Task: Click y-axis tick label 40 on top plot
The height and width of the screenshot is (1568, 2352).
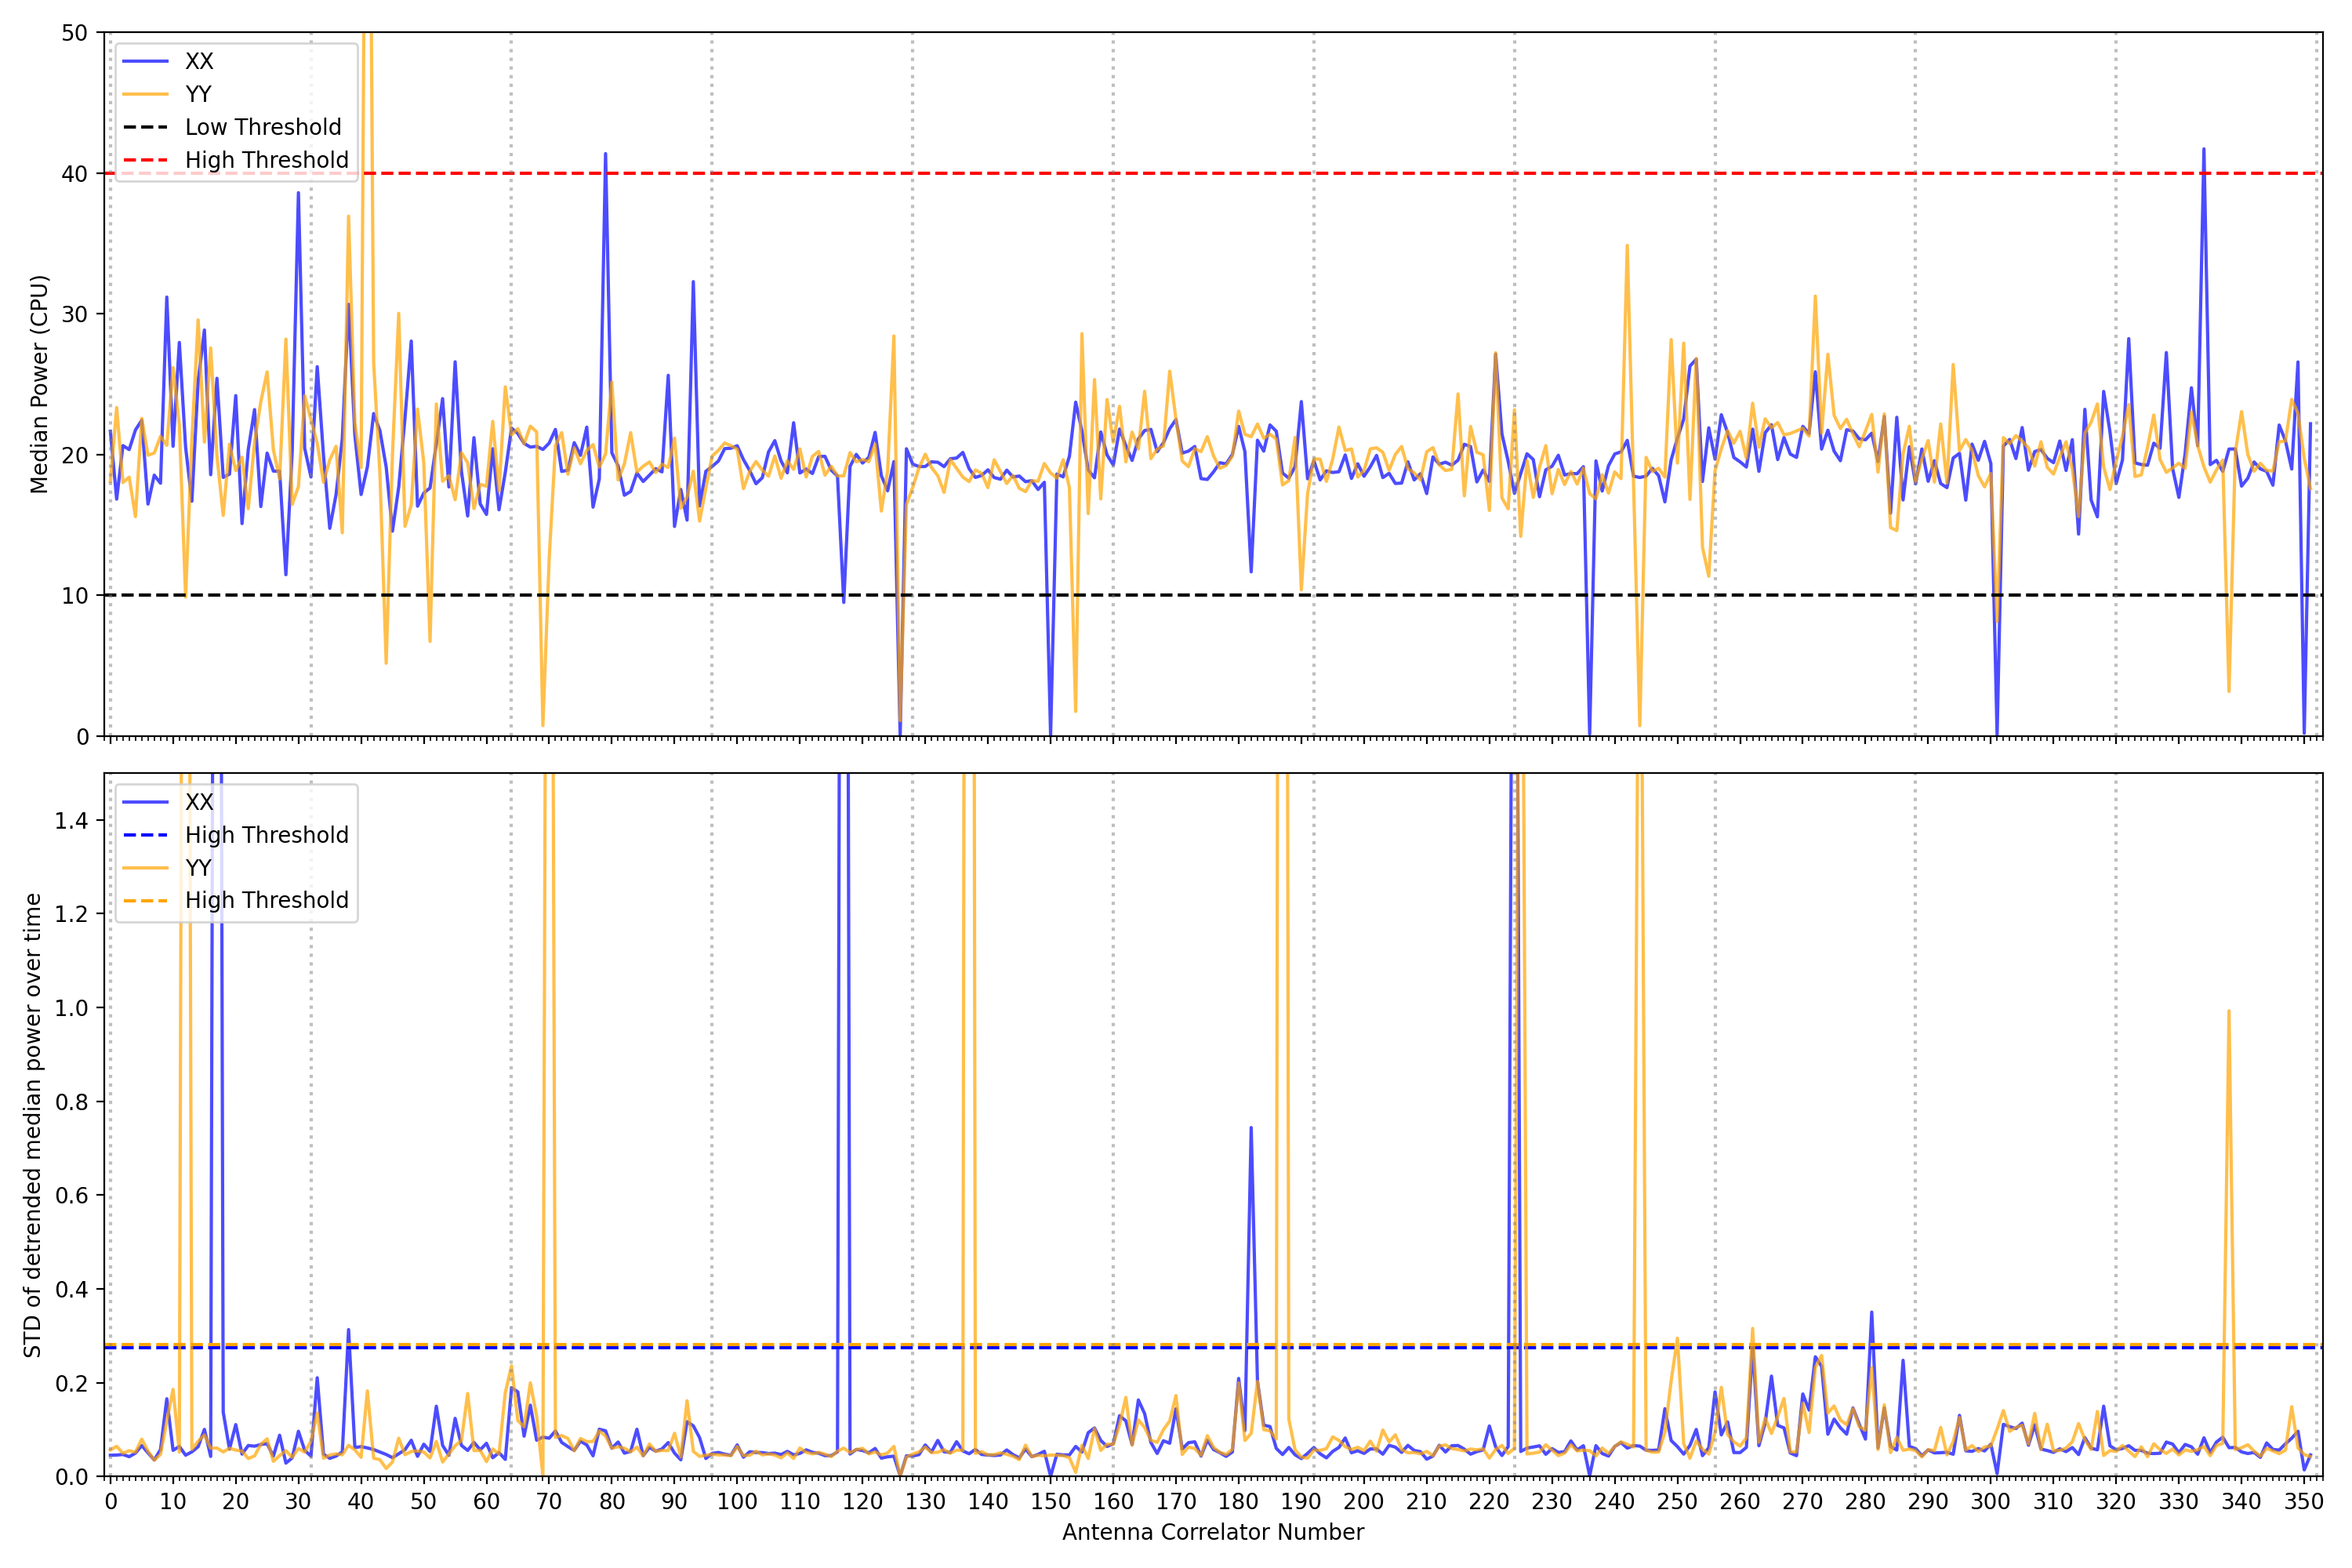Action: (x=74, y=174)
